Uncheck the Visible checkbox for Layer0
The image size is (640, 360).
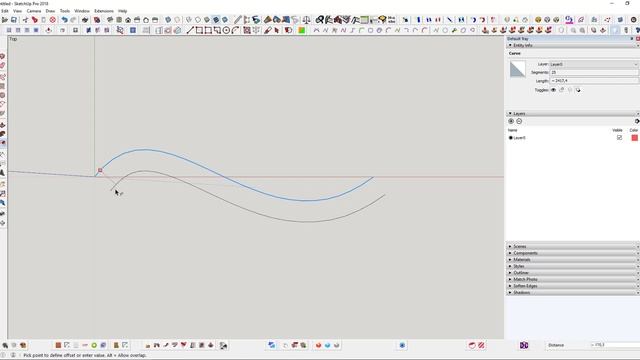[619, 138]
